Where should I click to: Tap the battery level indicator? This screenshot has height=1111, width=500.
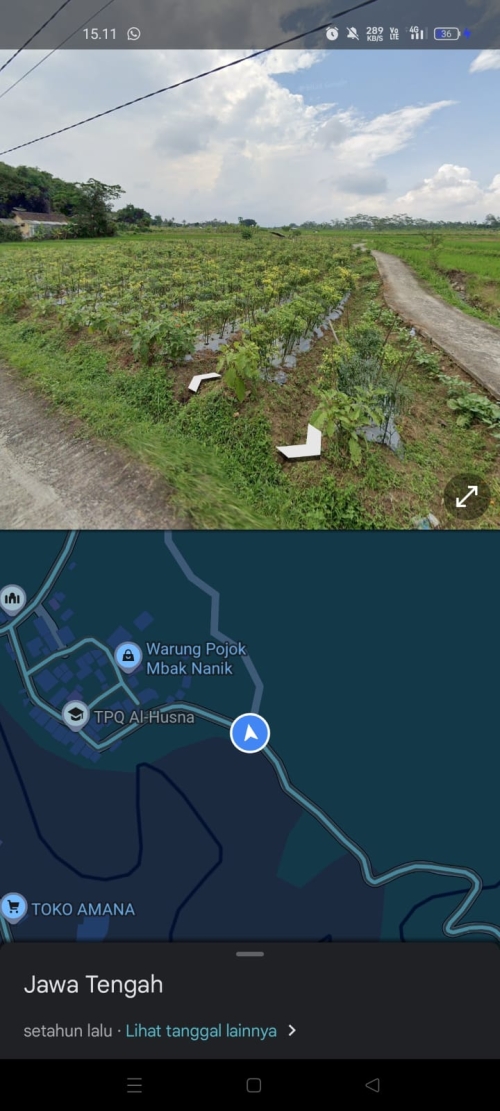click(448, 33)
